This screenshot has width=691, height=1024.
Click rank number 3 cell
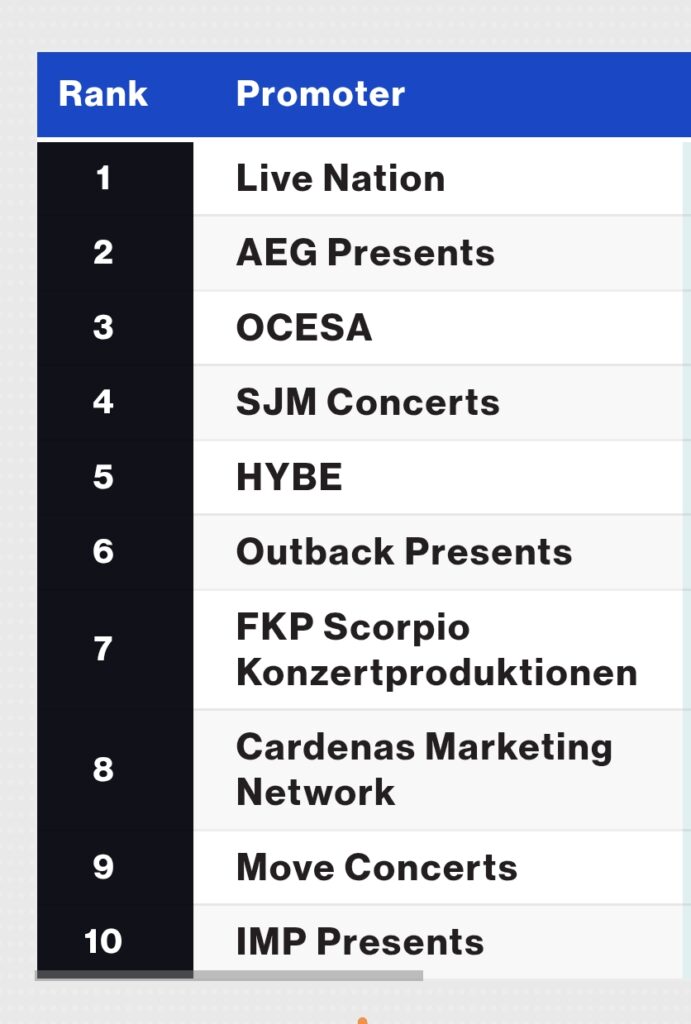pyautogui.click(x=103, y=328)
